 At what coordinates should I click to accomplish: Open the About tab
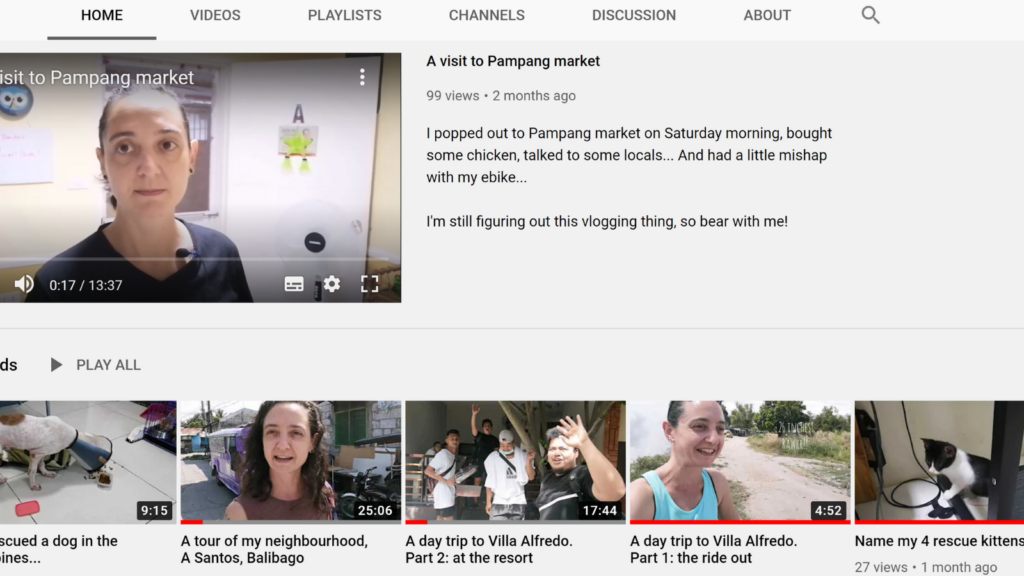coord(767,15)
